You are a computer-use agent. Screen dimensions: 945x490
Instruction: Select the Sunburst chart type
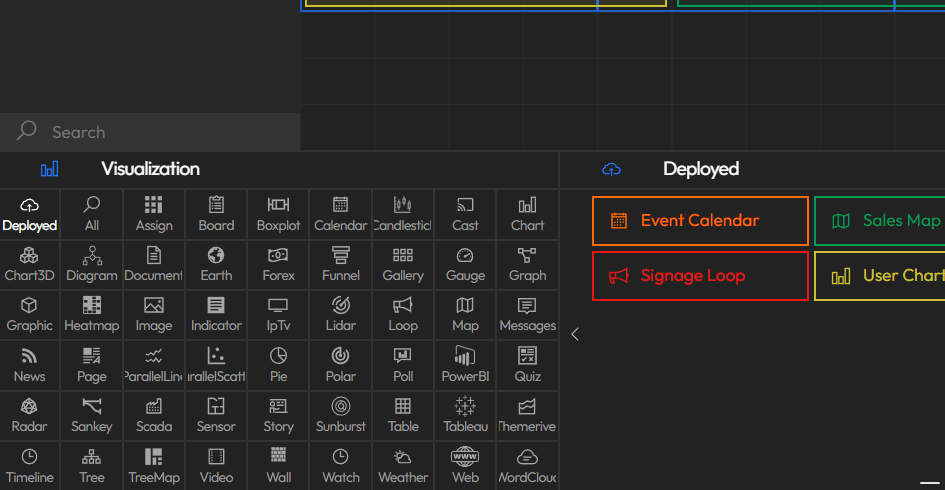(x=341, y=416)
